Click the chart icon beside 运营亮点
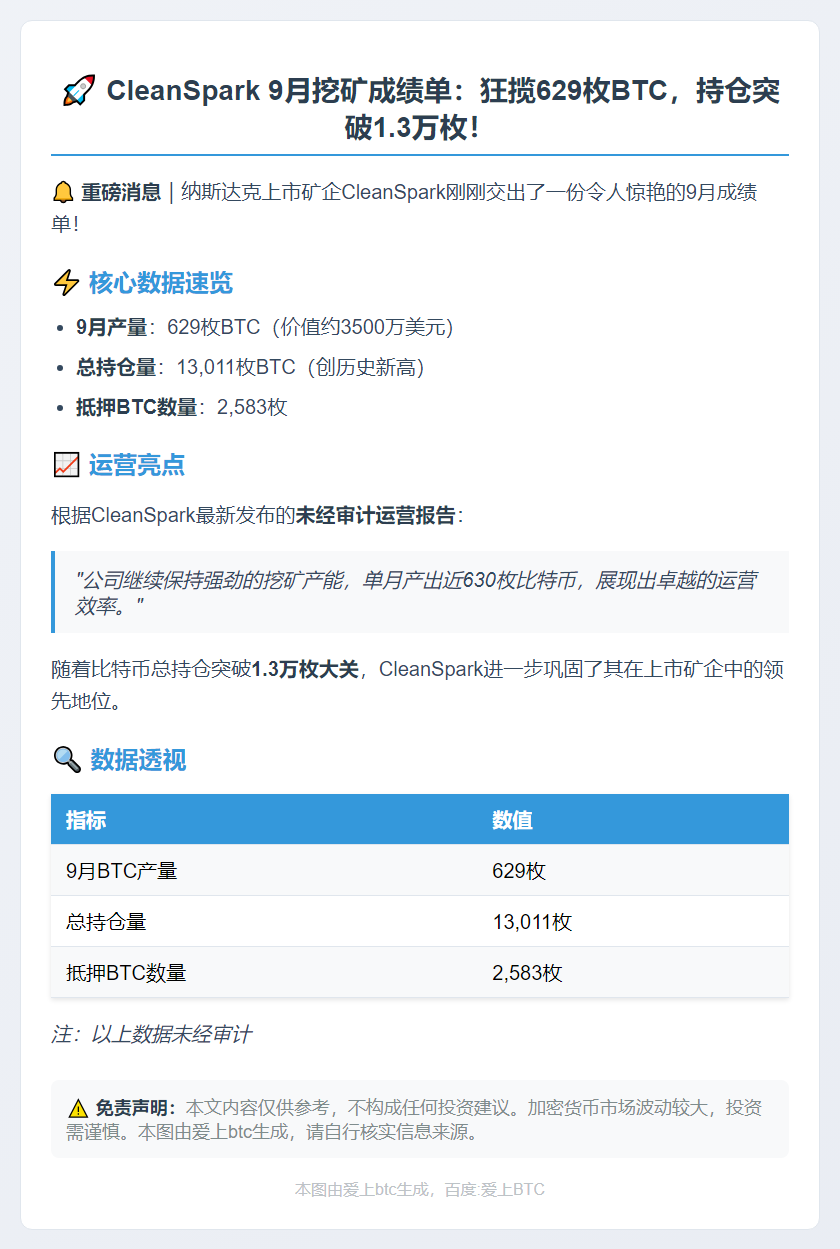Viewport: 840px width, 1249px height. click(66, 465)
